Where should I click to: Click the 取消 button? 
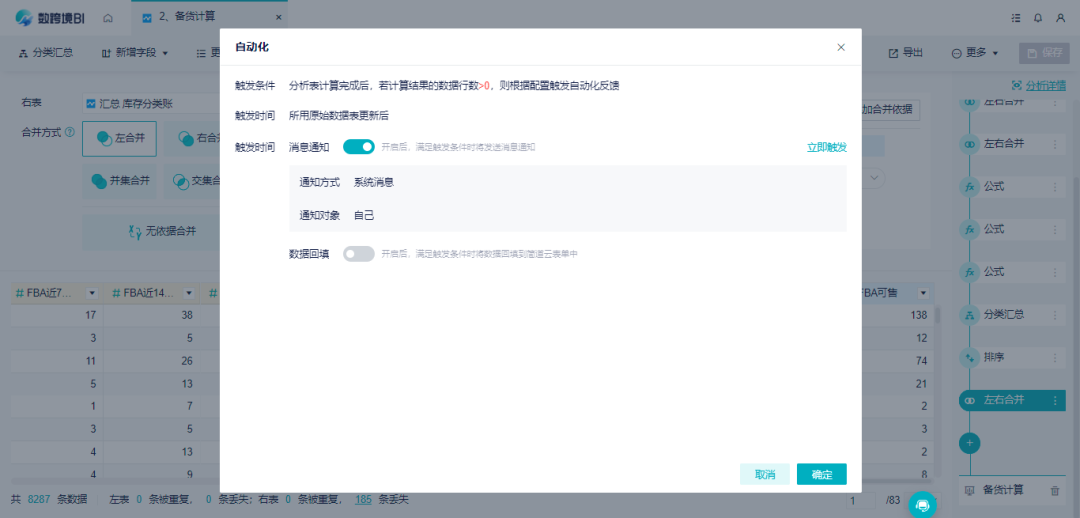(765, 474)
